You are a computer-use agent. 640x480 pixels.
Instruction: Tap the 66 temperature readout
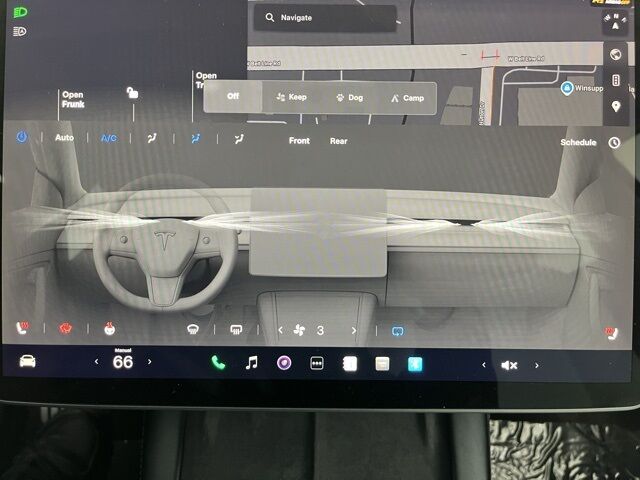pyautogui.click(x=123, y=362)
